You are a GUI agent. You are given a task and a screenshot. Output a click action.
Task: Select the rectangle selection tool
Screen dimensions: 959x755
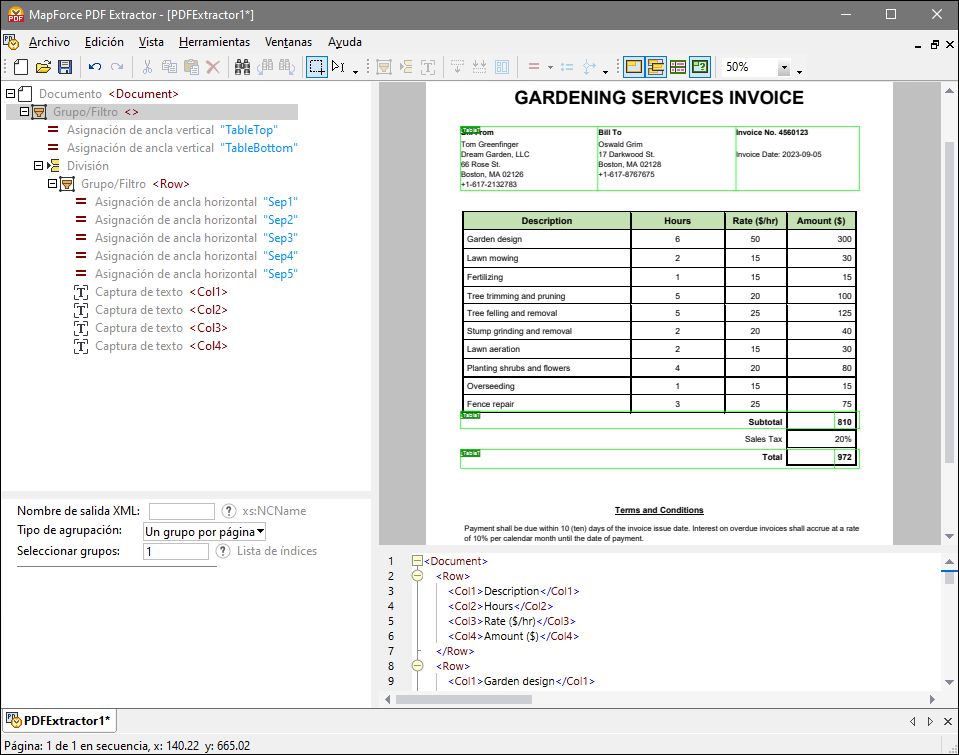pos(316,67)
